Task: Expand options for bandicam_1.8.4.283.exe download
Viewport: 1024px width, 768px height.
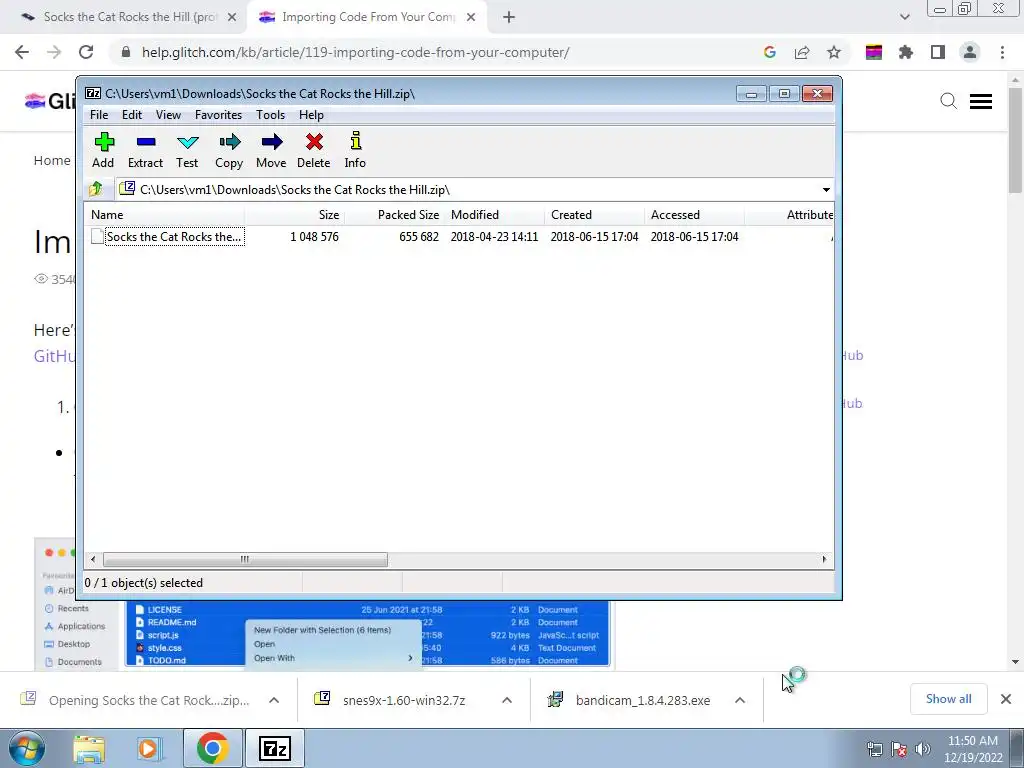Action: (740, 700)
